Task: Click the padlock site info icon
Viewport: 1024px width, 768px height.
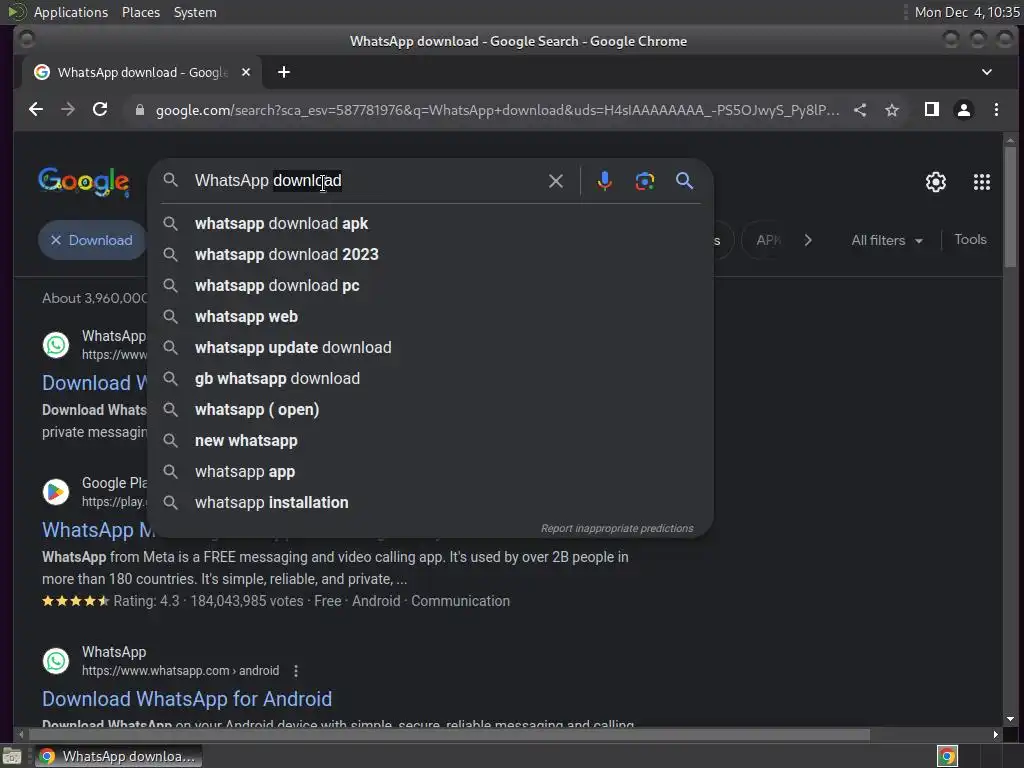Action: [139, 110]
